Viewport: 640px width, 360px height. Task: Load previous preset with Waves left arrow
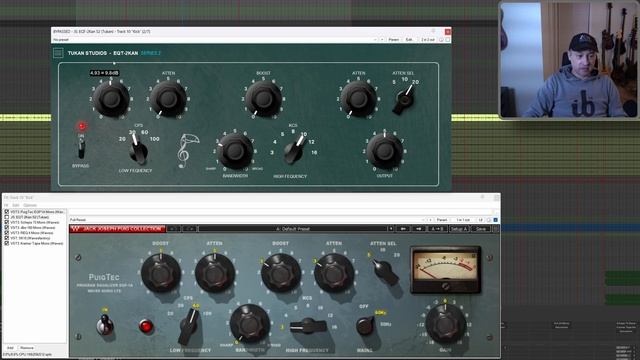pyautogui.click(x=403, y=229)
